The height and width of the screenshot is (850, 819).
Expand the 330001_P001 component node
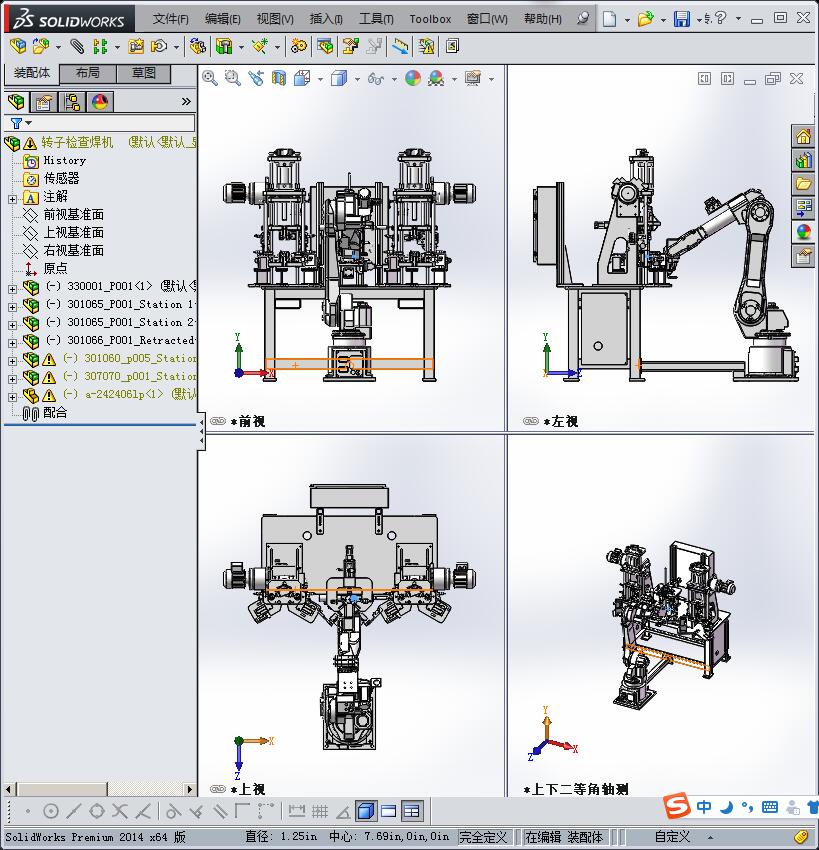click(12, 287)
